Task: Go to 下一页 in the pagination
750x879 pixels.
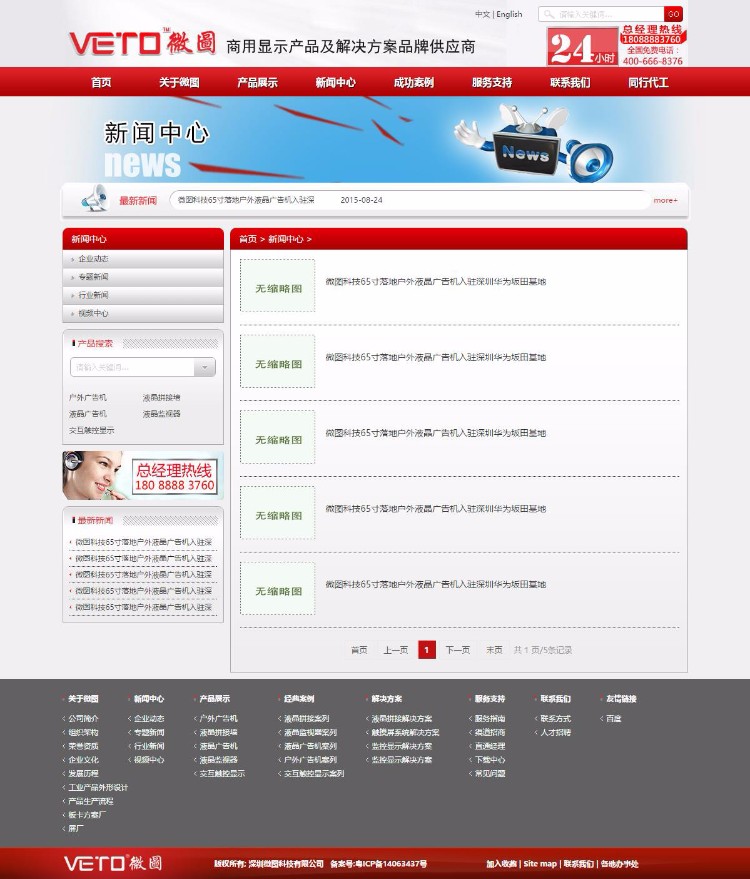Action: (x=458, y=650)
